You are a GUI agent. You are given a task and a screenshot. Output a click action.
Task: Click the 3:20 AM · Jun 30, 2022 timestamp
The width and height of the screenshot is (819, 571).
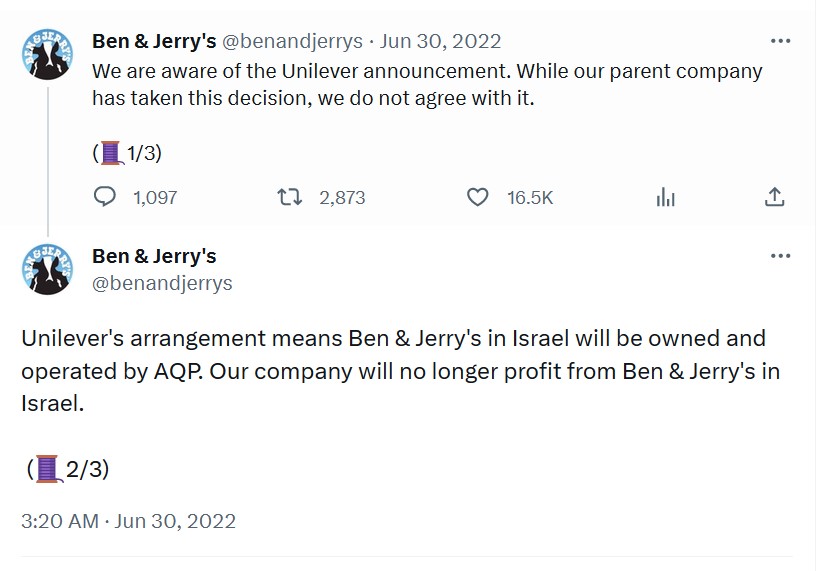tap(128, 521)
